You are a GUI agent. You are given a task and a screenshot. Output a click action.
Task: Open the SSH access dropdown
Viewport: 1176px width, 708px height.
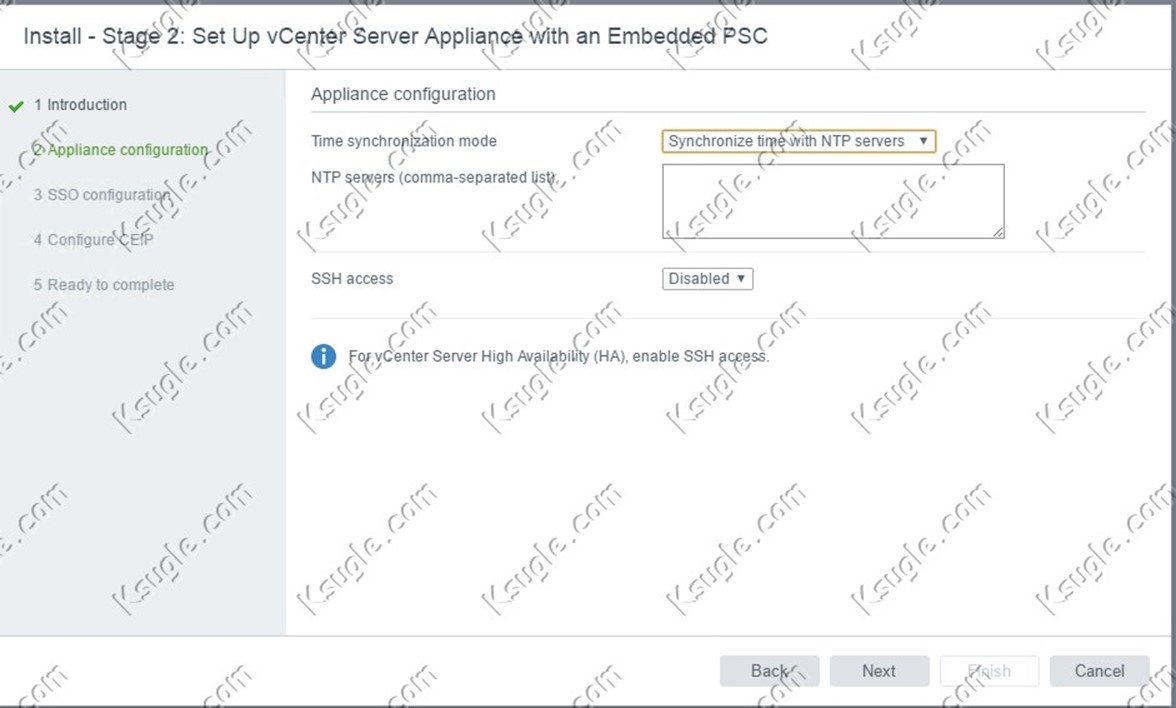pyautogui.click(x=707, y=278)
